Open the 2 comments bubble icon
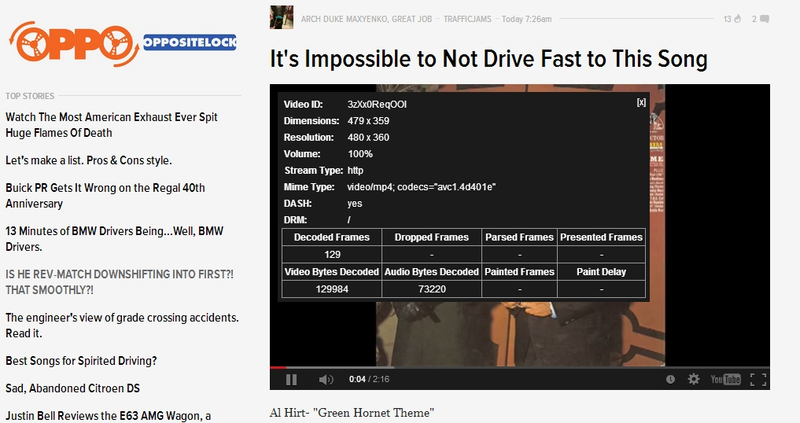This screenshot has width=800, height=423. pyautogui.click(x=760, y=19)
